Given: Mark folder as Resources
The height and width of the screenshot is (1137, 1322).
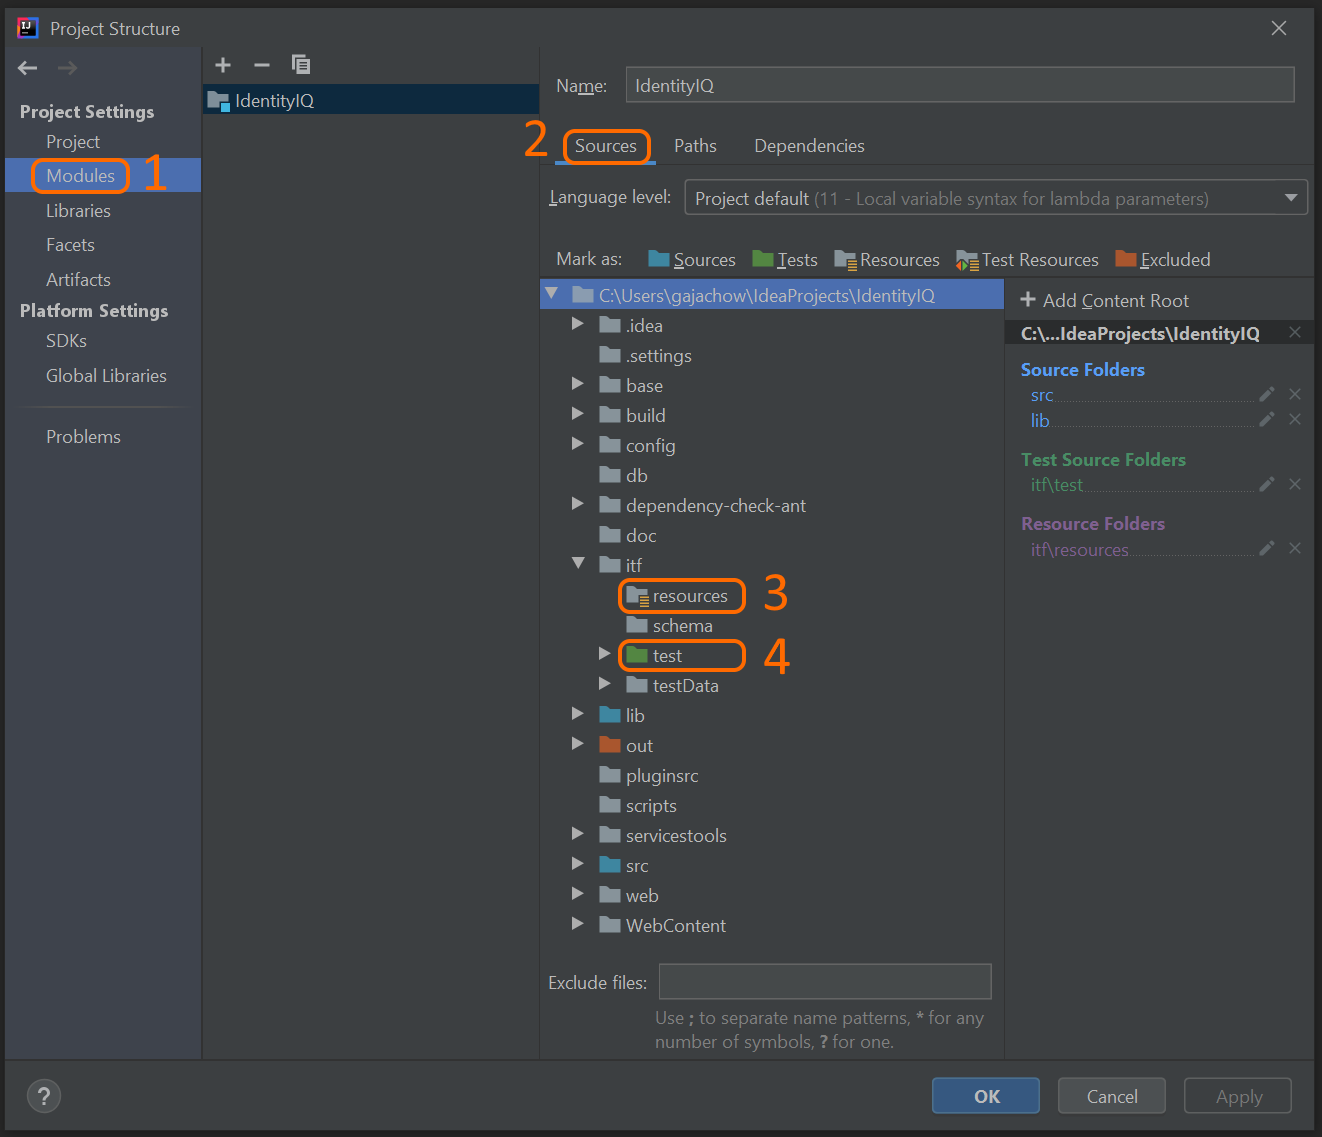Looking at the screenshot, I should (x=887, y=260).
